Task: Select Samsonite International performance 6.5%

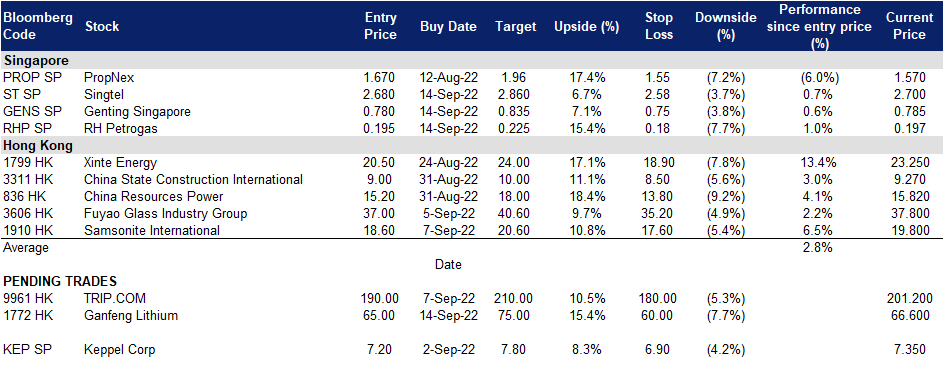Action: tap(818, 230)
